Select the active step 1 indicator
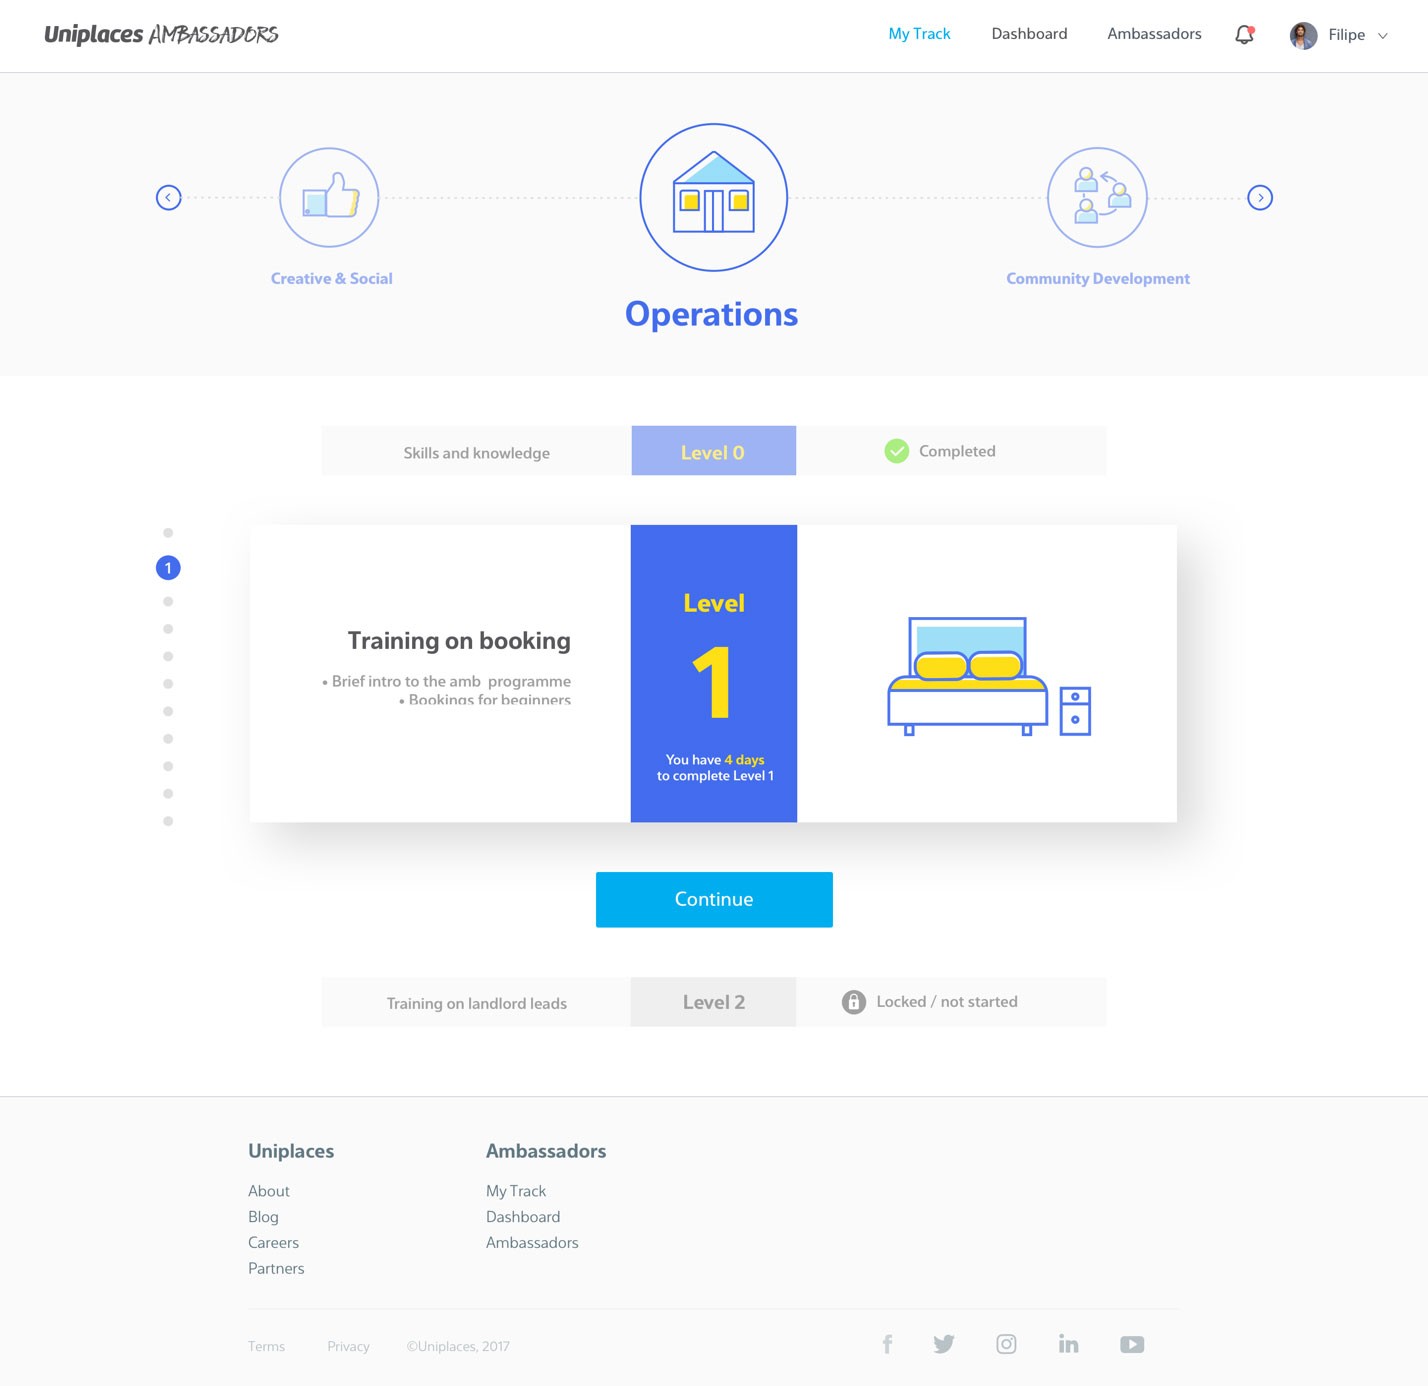Image resolution: width=1428 pixels, height=1386 pixels. [168, 568]
